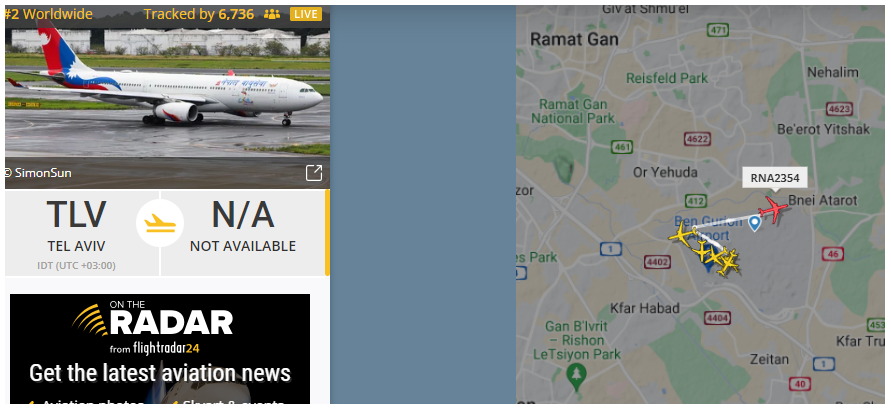
Task: Click the yellow panel scrollbar handle
Action: (x=327, y=233)
